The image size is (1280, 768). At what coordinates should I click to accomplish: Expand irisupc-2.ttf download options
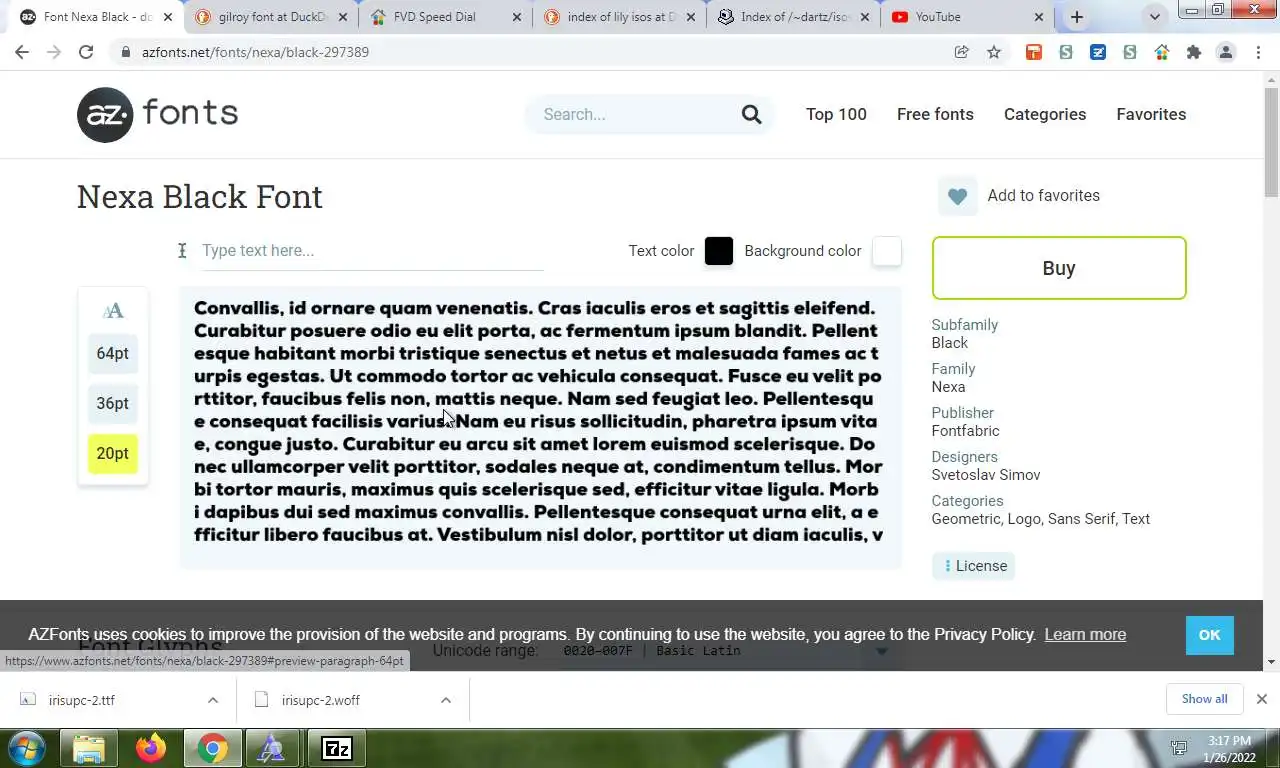tap(213, 700)
